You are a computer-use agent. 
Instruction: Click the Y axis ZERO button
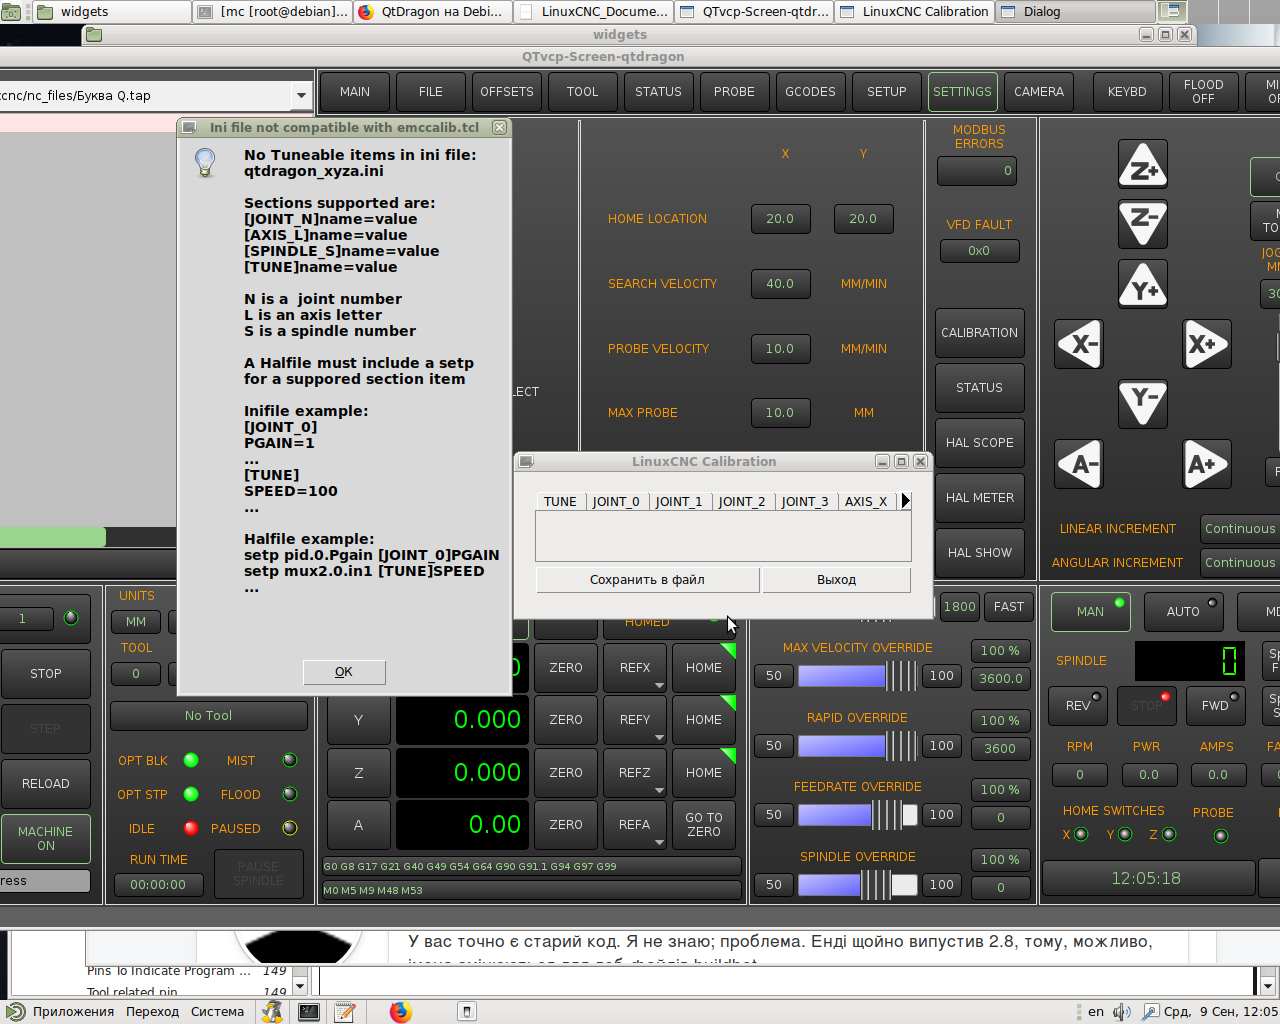click(566, 720)
